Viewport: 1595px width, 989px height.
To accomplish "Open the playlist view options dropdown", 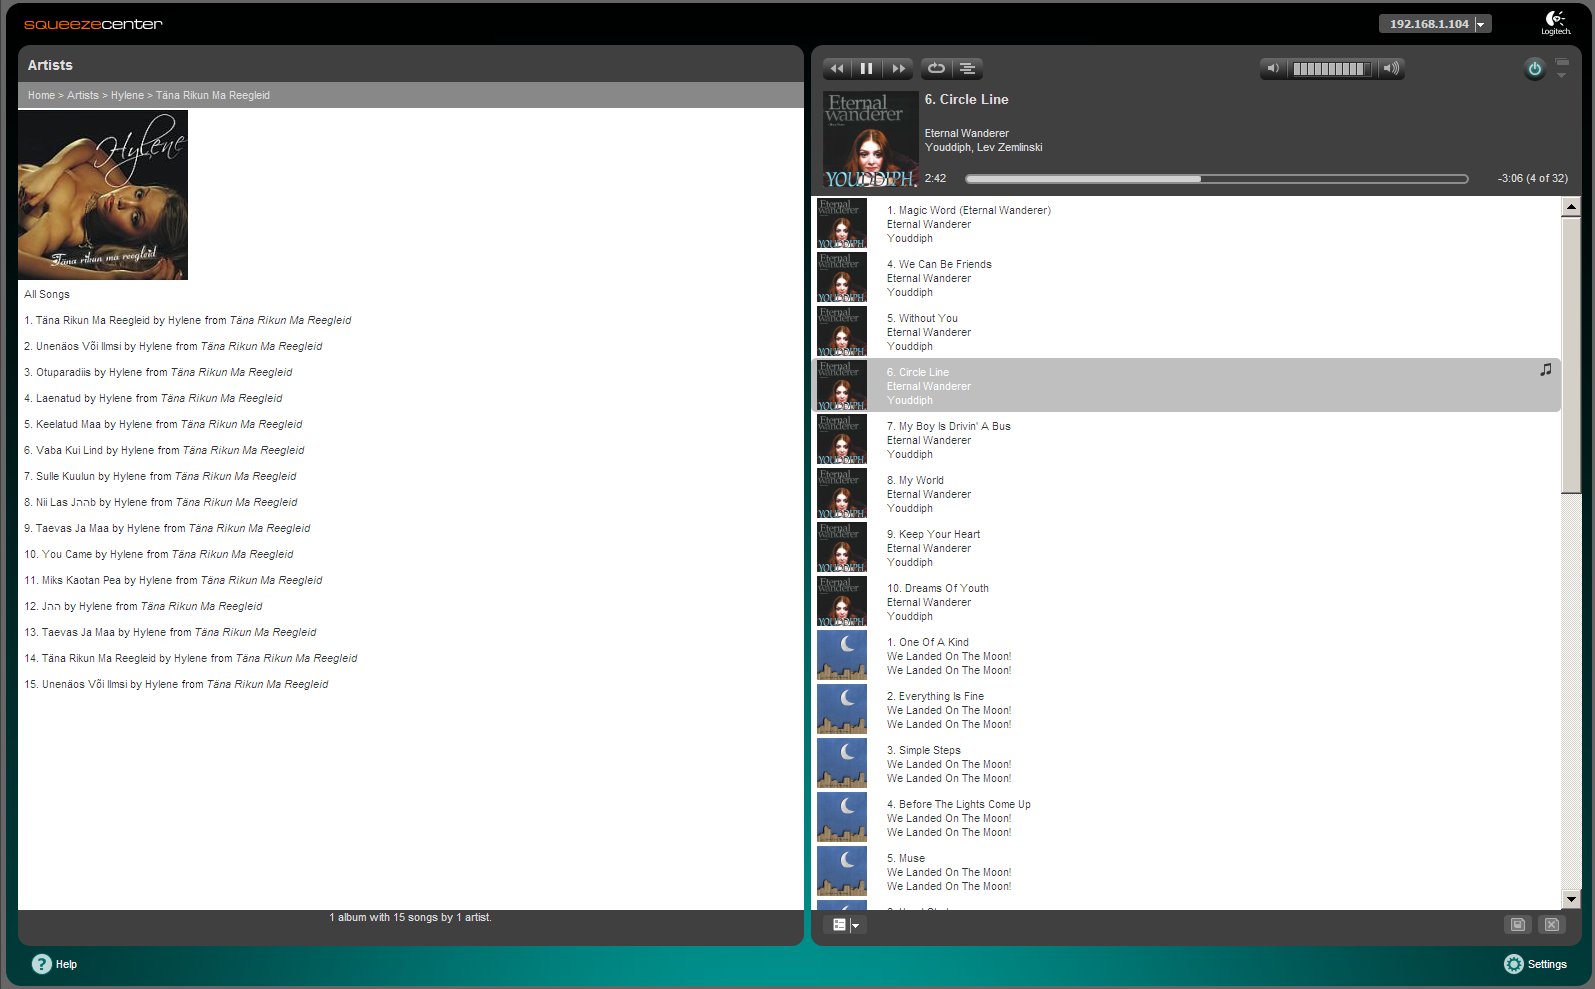I will tap(845, 925).
